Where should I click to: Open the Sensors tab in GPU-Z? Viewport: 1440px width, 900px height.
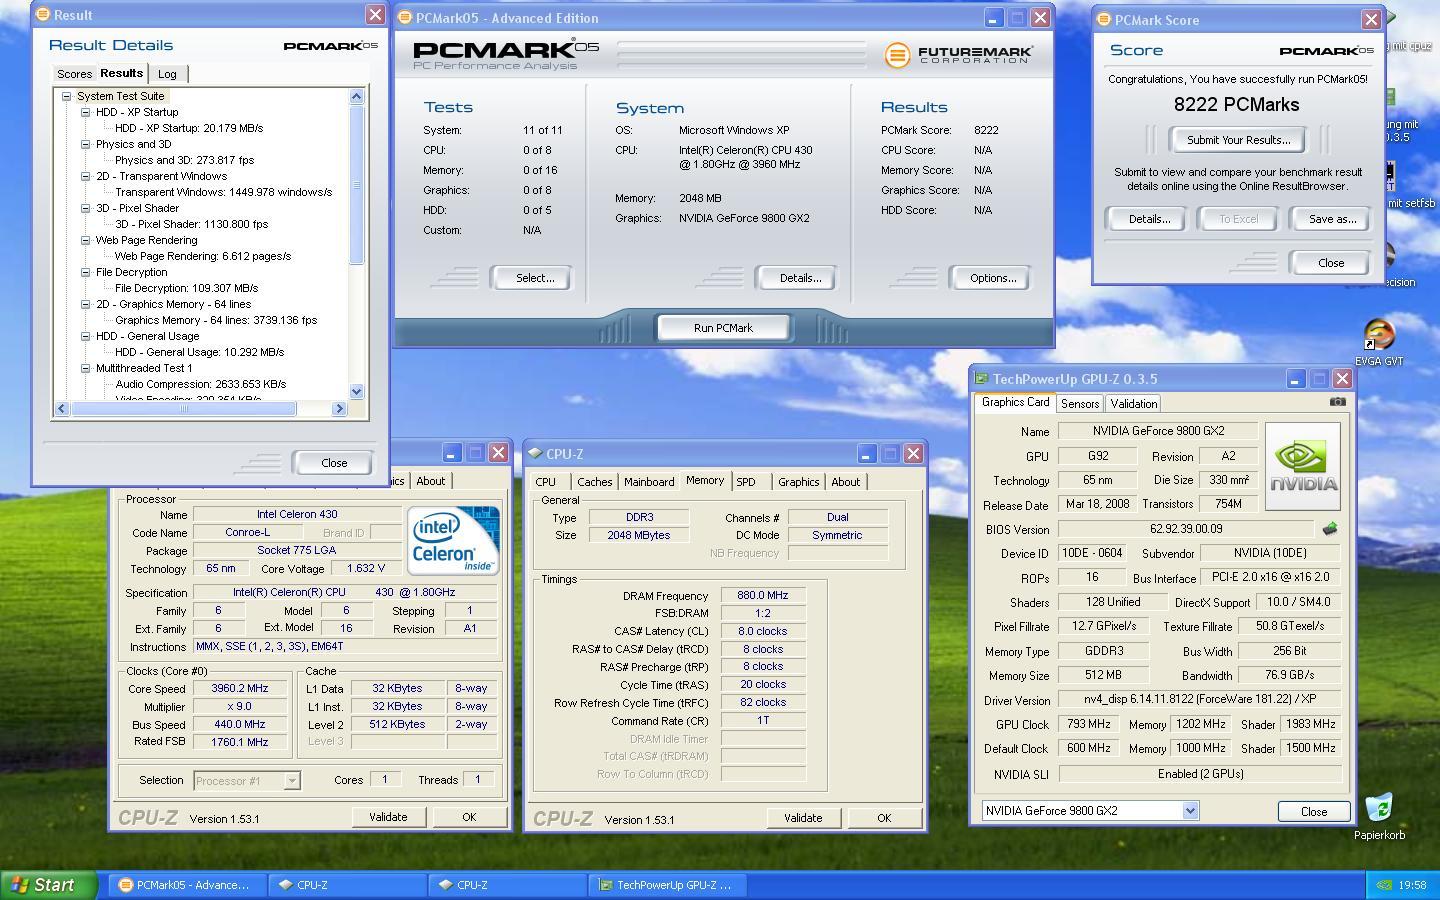coord(1080,404)
